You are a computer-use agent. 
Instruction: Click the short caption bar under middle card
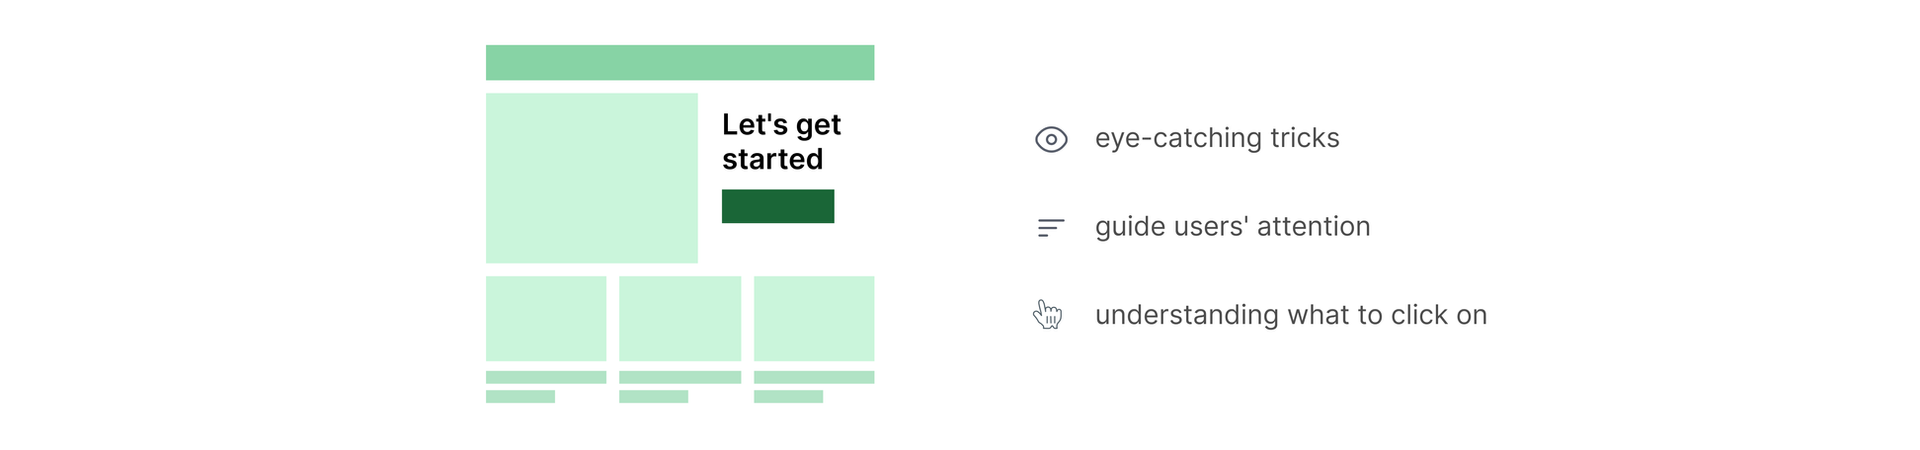click(653, 397)
